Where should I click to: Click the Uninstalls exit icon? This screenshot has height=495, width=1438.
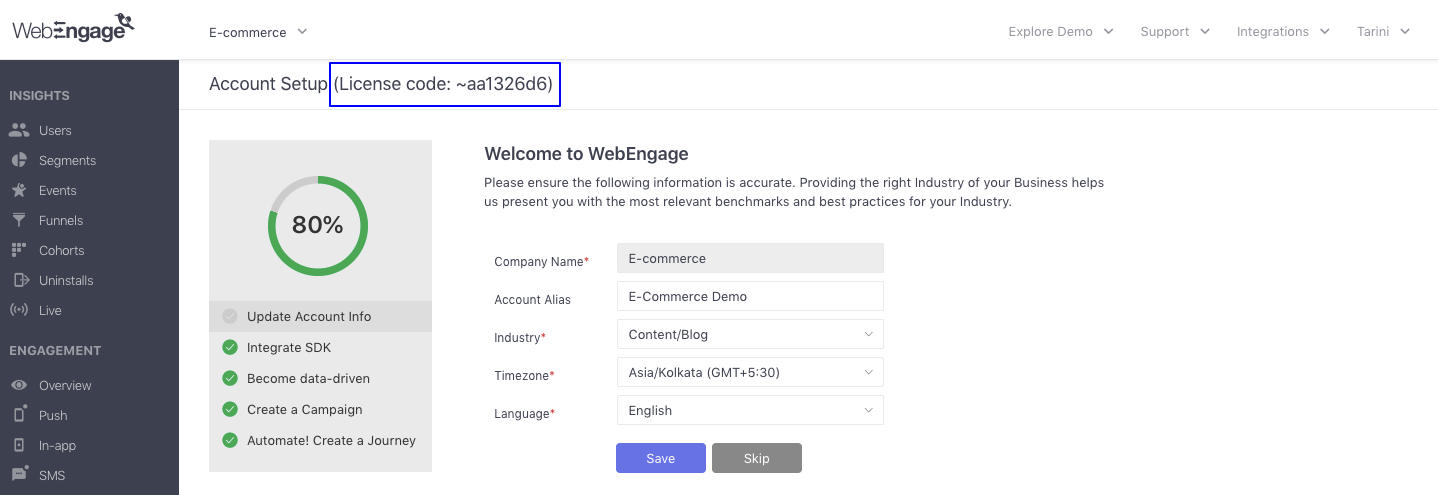point(19,280)
